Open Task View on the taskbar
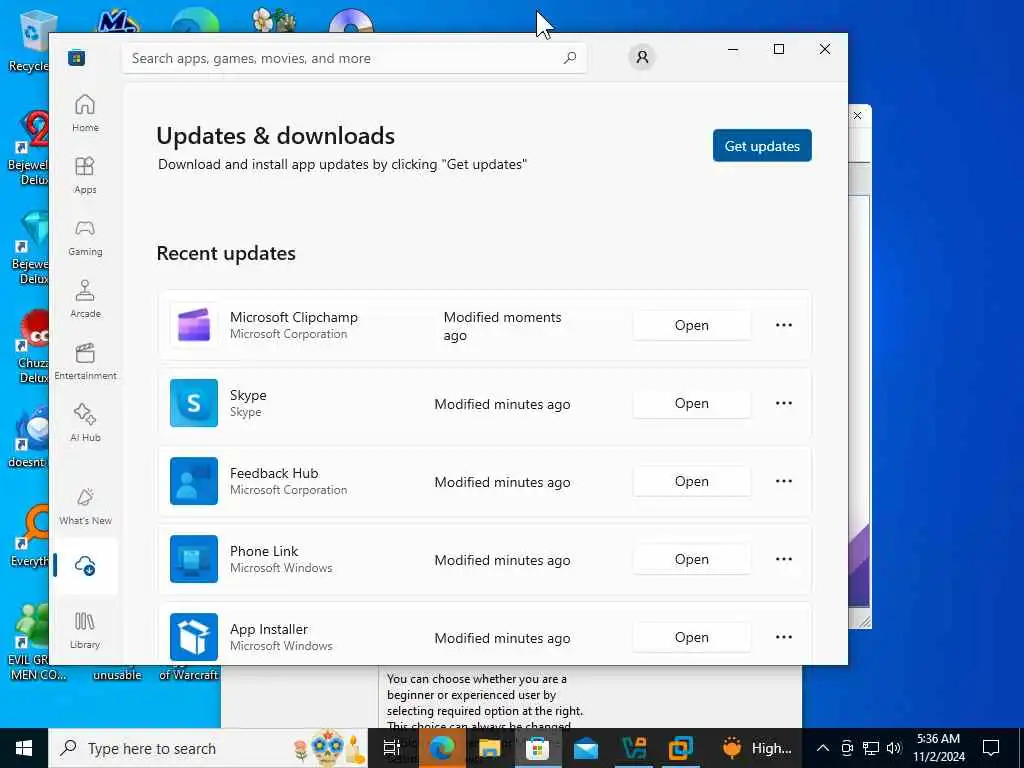Viewport: 1024px width, 768px height. 391,748
